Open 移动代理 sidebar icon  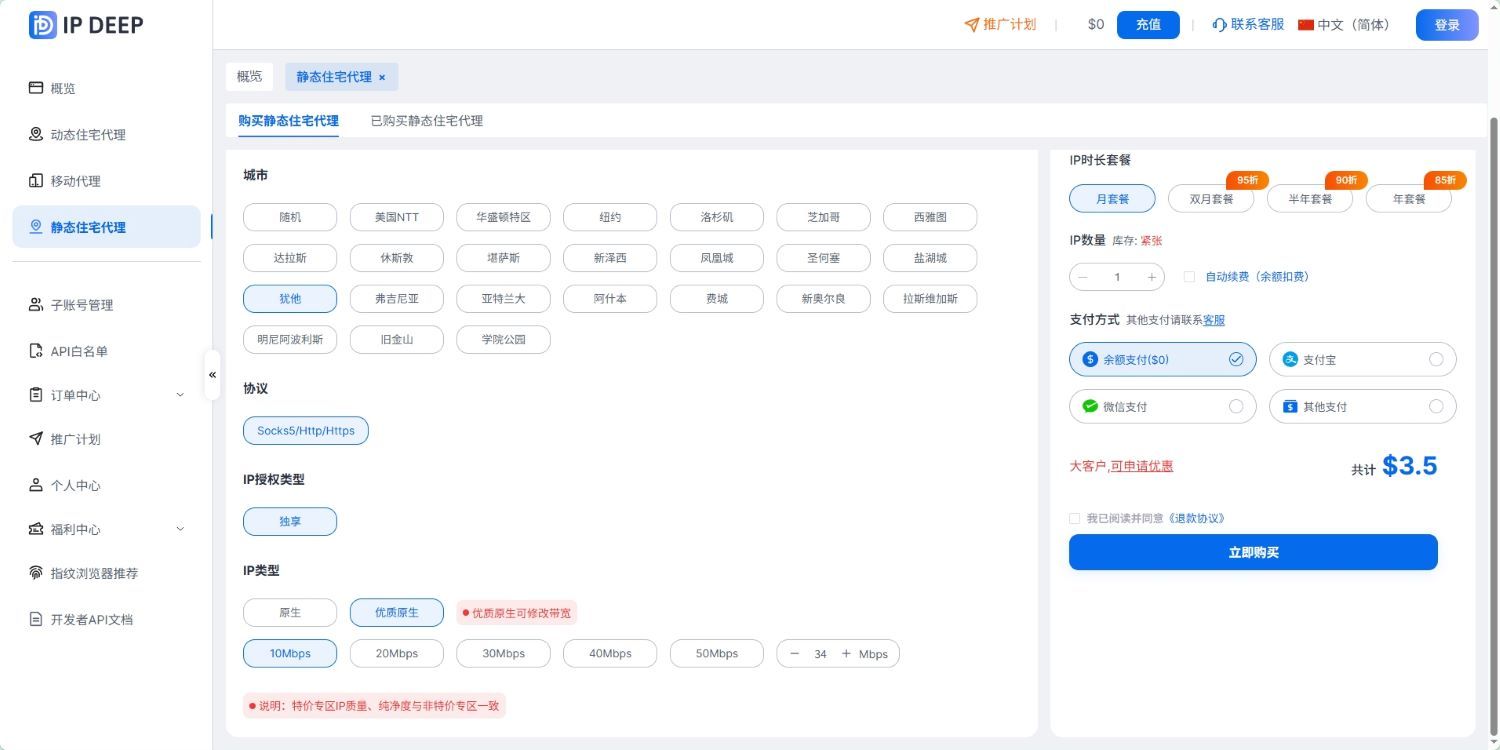tap(36, 180)
